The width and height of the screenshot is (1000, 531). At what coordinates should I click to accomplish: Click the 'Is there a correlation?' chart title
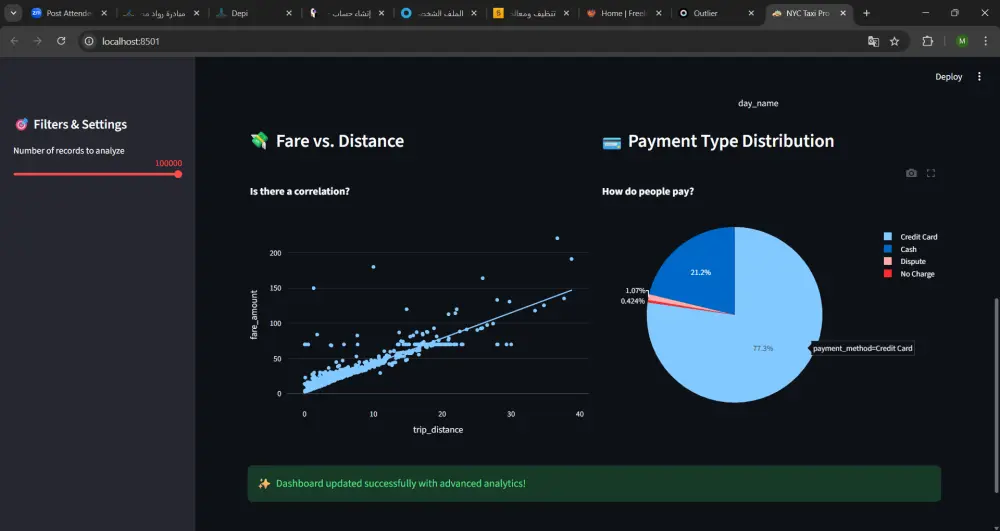click(x=300, y=191)
